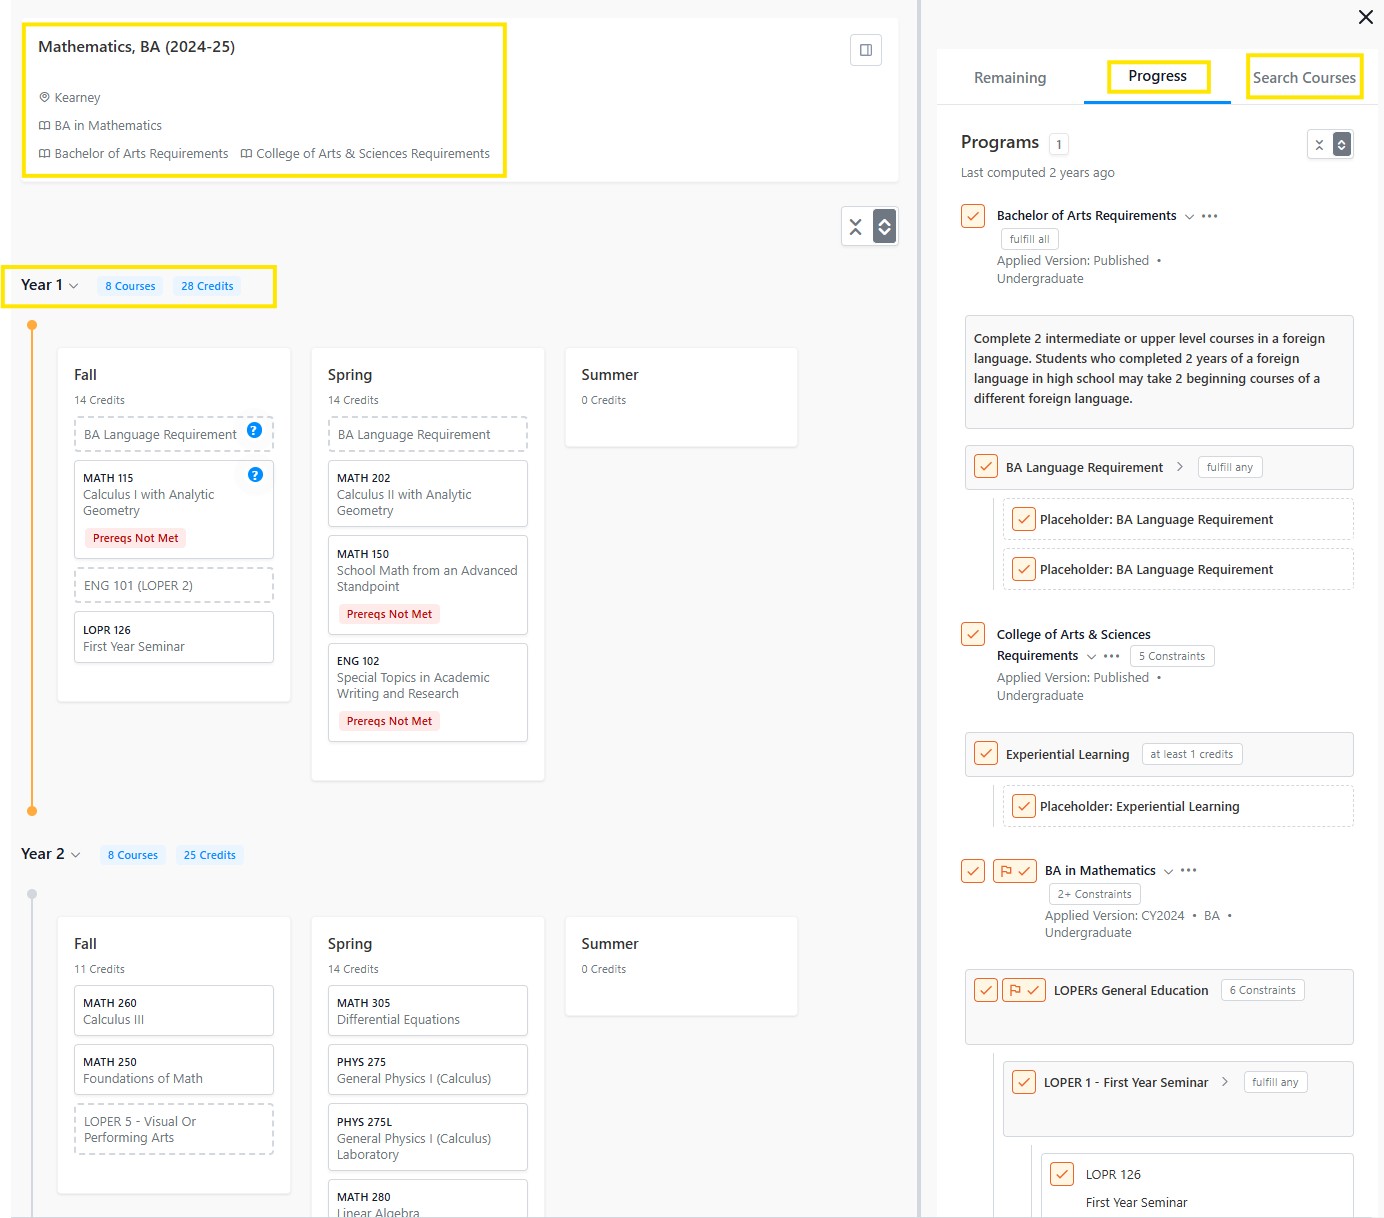Toggle the sidebar layout icon button

coord(866,50)
